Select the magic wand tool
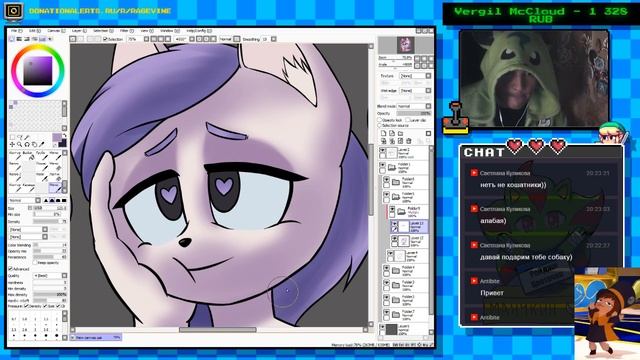 27,138
